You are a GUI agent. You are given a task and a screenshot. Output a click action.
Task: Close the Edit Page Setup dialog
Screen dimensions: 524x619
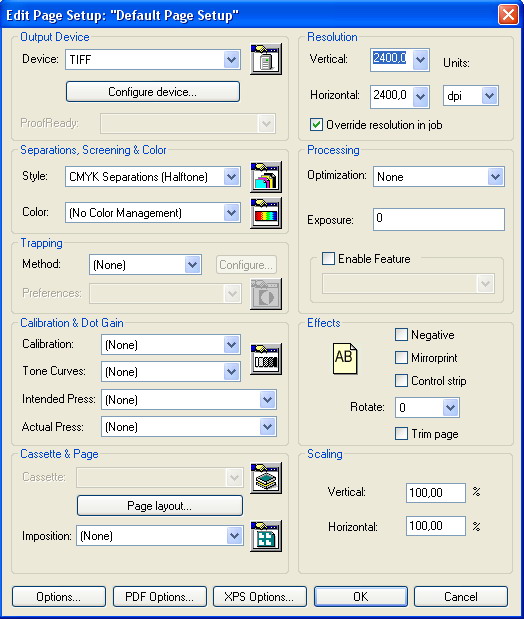click(x=508, y=15)
